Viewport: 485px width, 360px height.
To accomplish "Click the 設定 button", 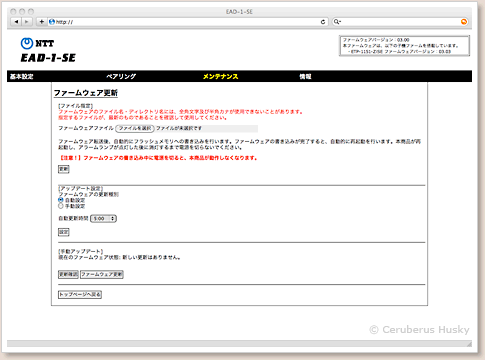I will 64,232.
